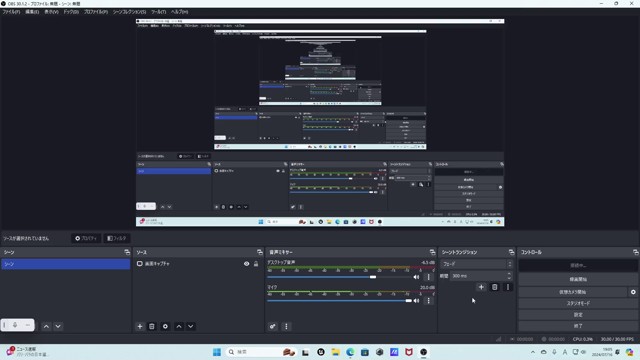Open the fade transition type dropdown

coord(476,264)
